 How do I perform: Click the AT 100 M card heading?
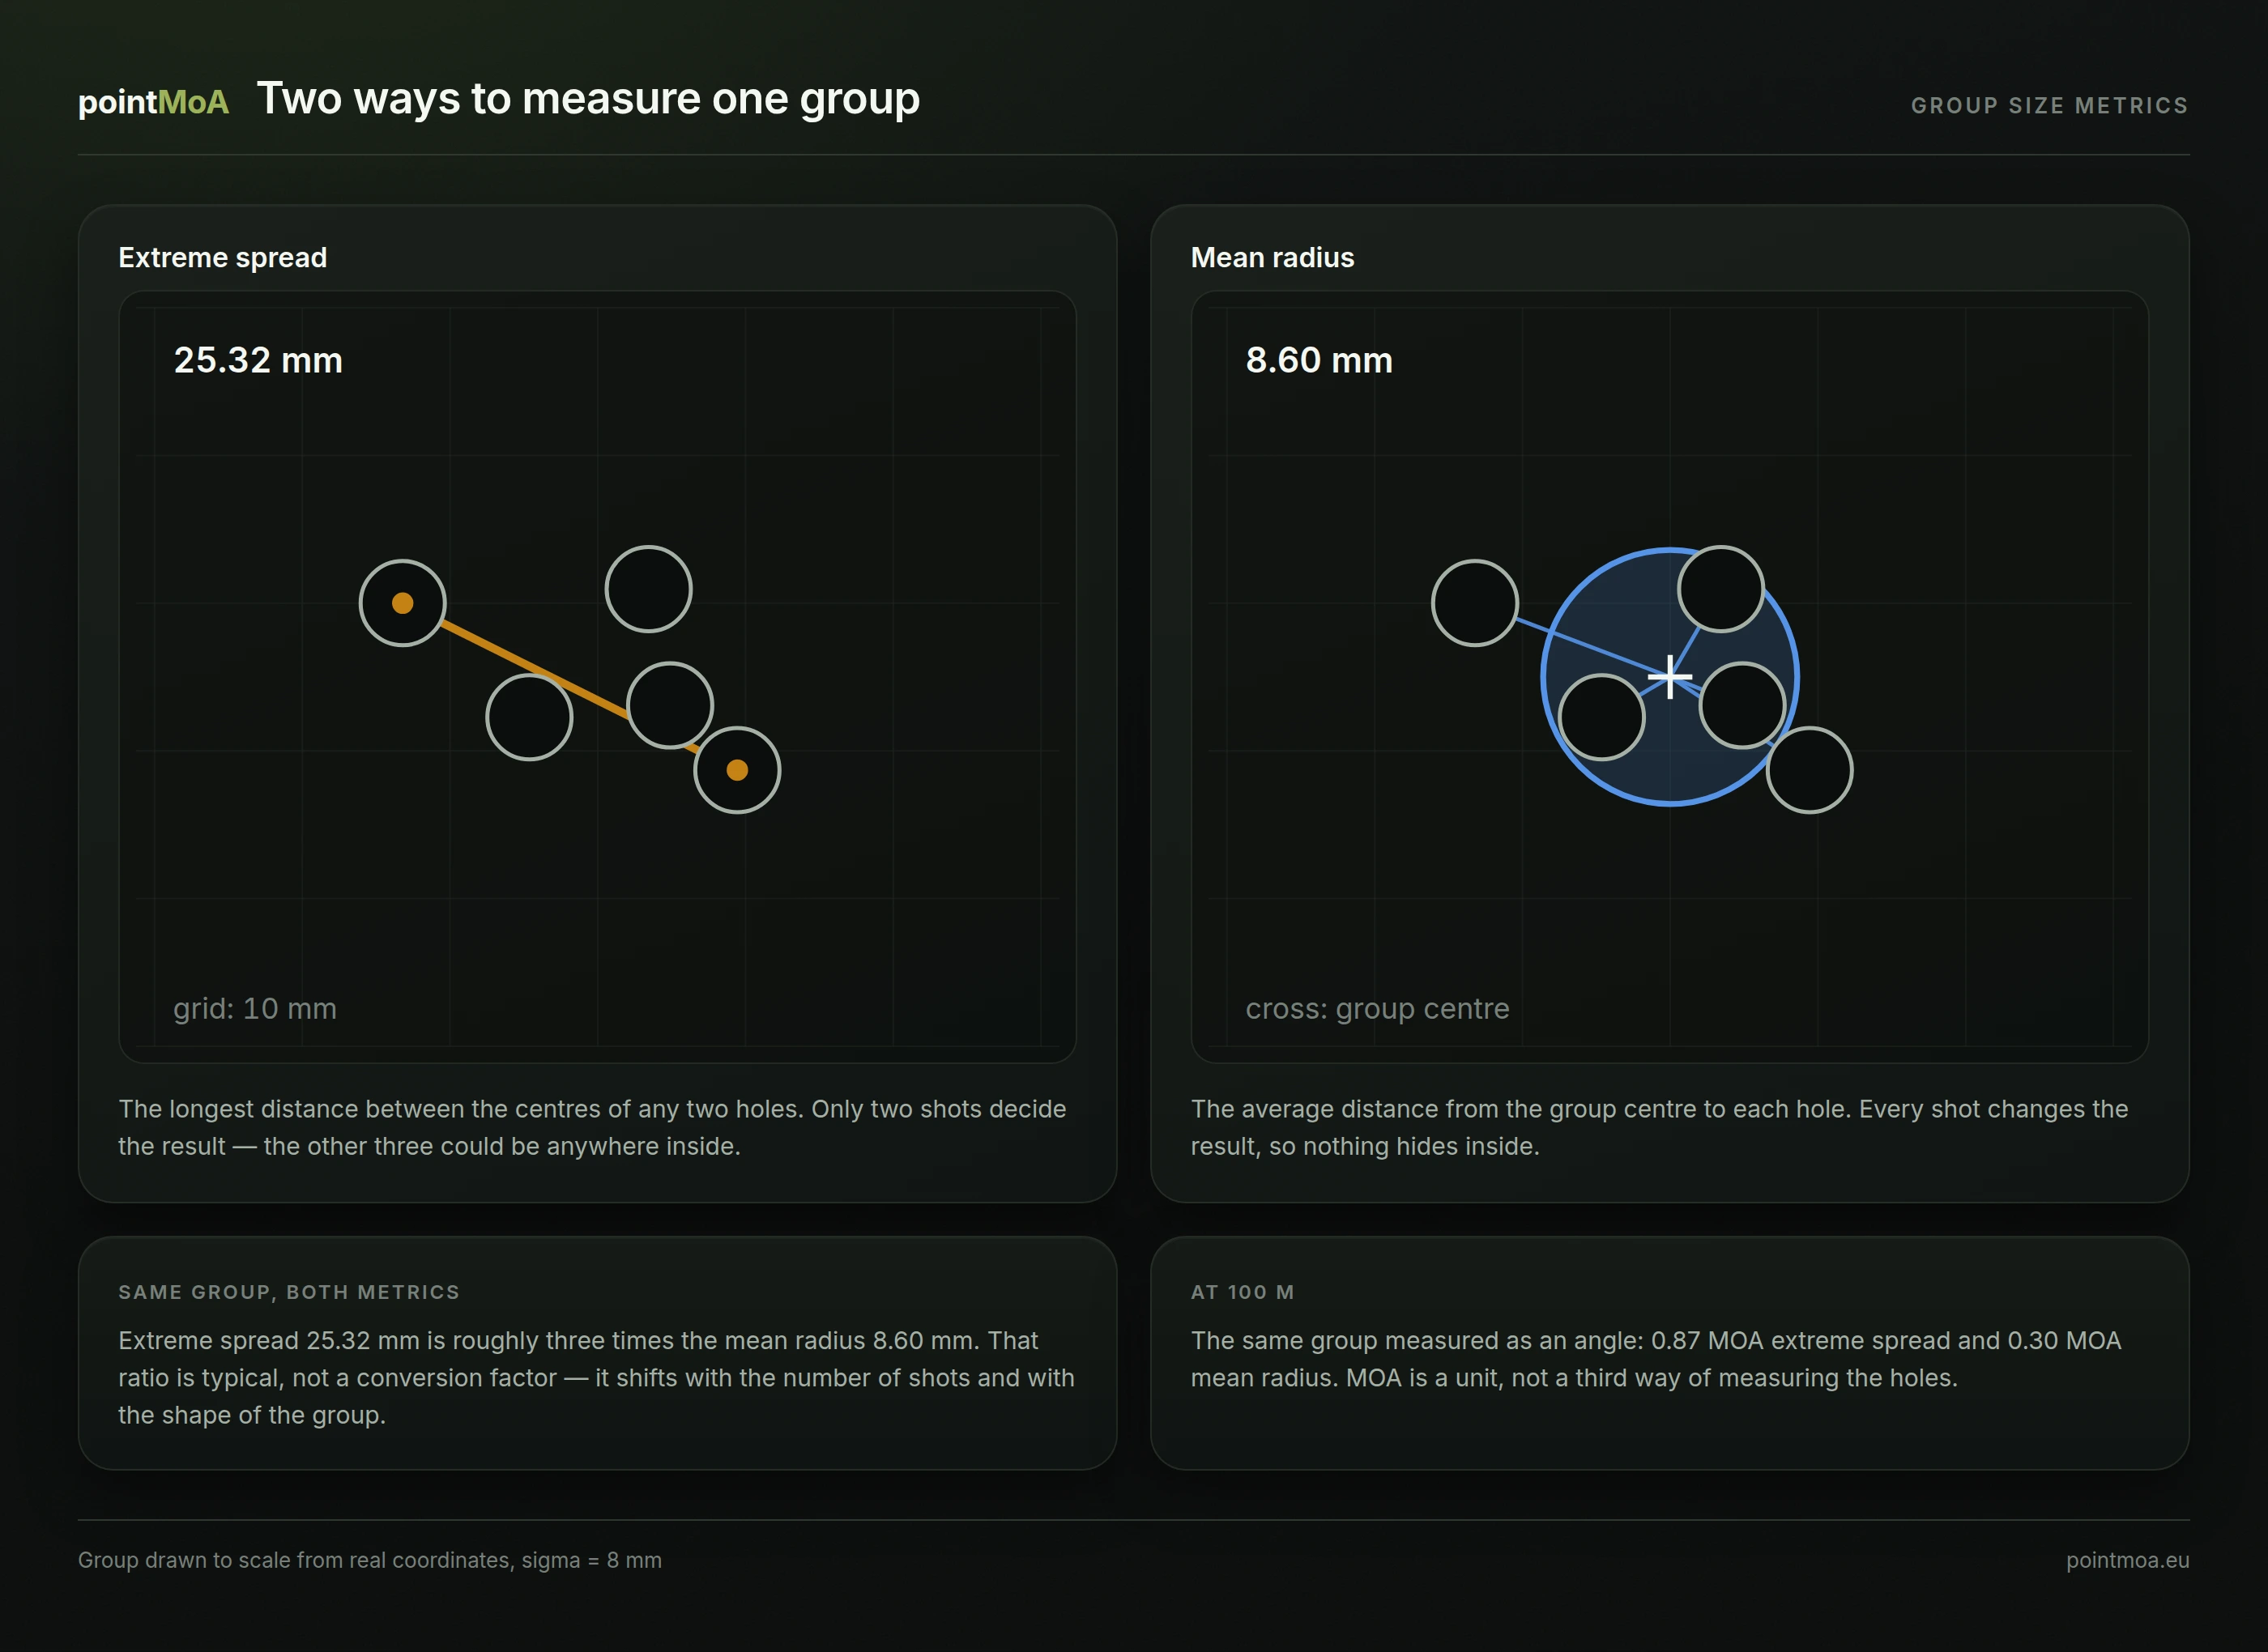pos(1242,1292)
